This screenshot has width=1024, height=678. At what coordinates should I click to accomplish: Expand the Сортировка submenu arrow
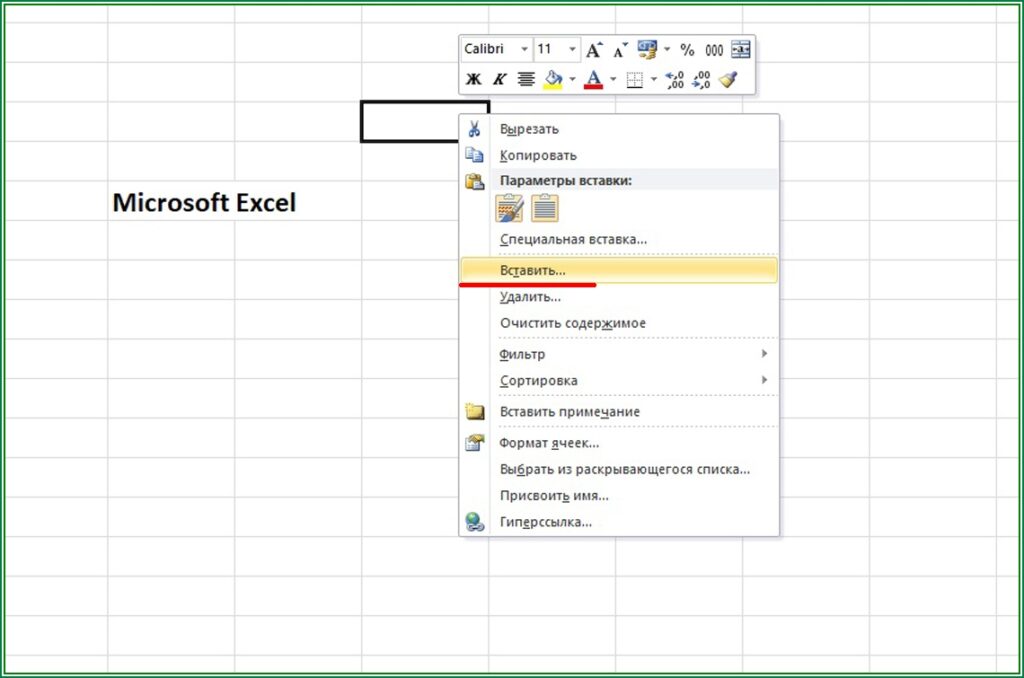click(x=764, y=379)
